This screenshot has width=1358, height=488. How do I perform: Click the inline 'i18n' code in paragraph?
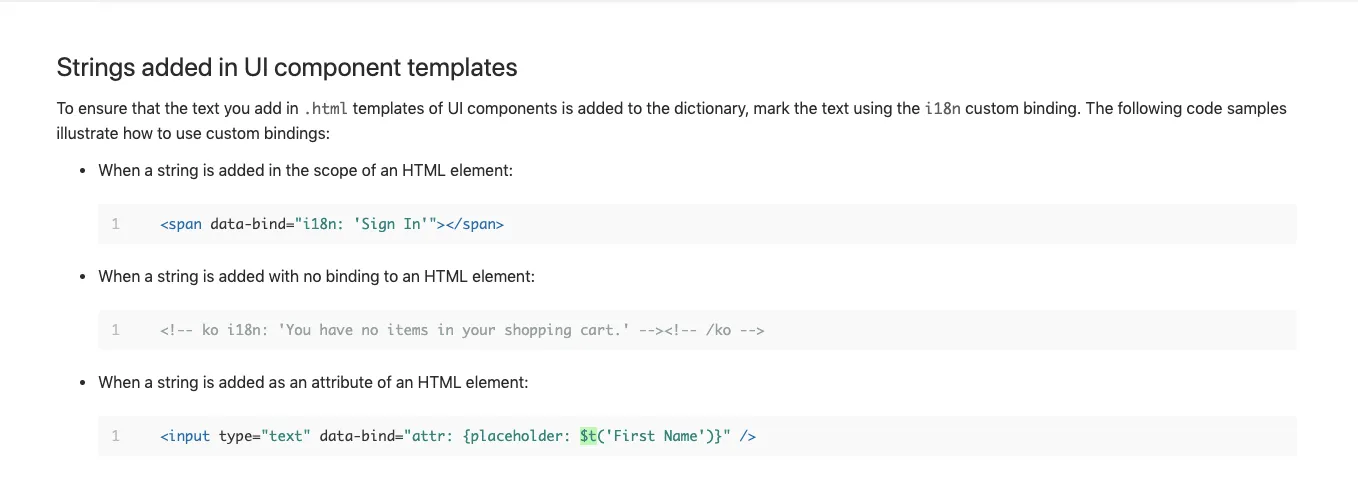pos(942,108)
